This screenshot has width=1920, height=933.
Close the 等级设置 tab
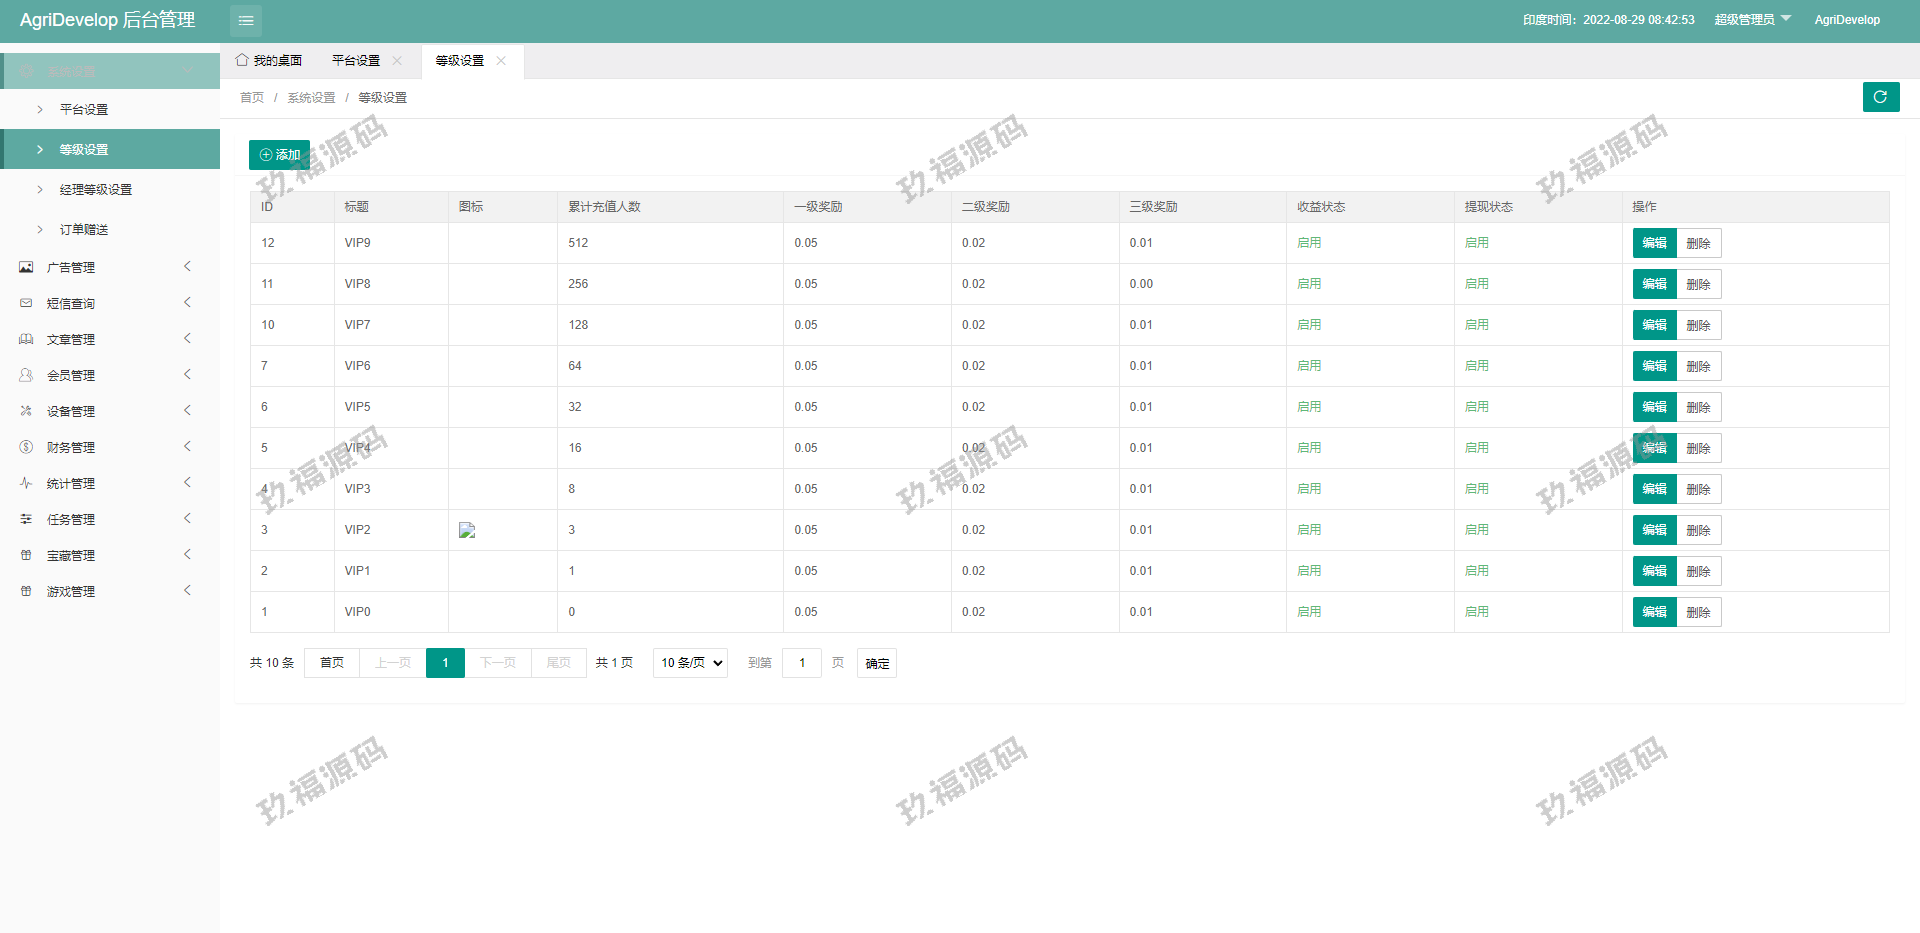501,61
